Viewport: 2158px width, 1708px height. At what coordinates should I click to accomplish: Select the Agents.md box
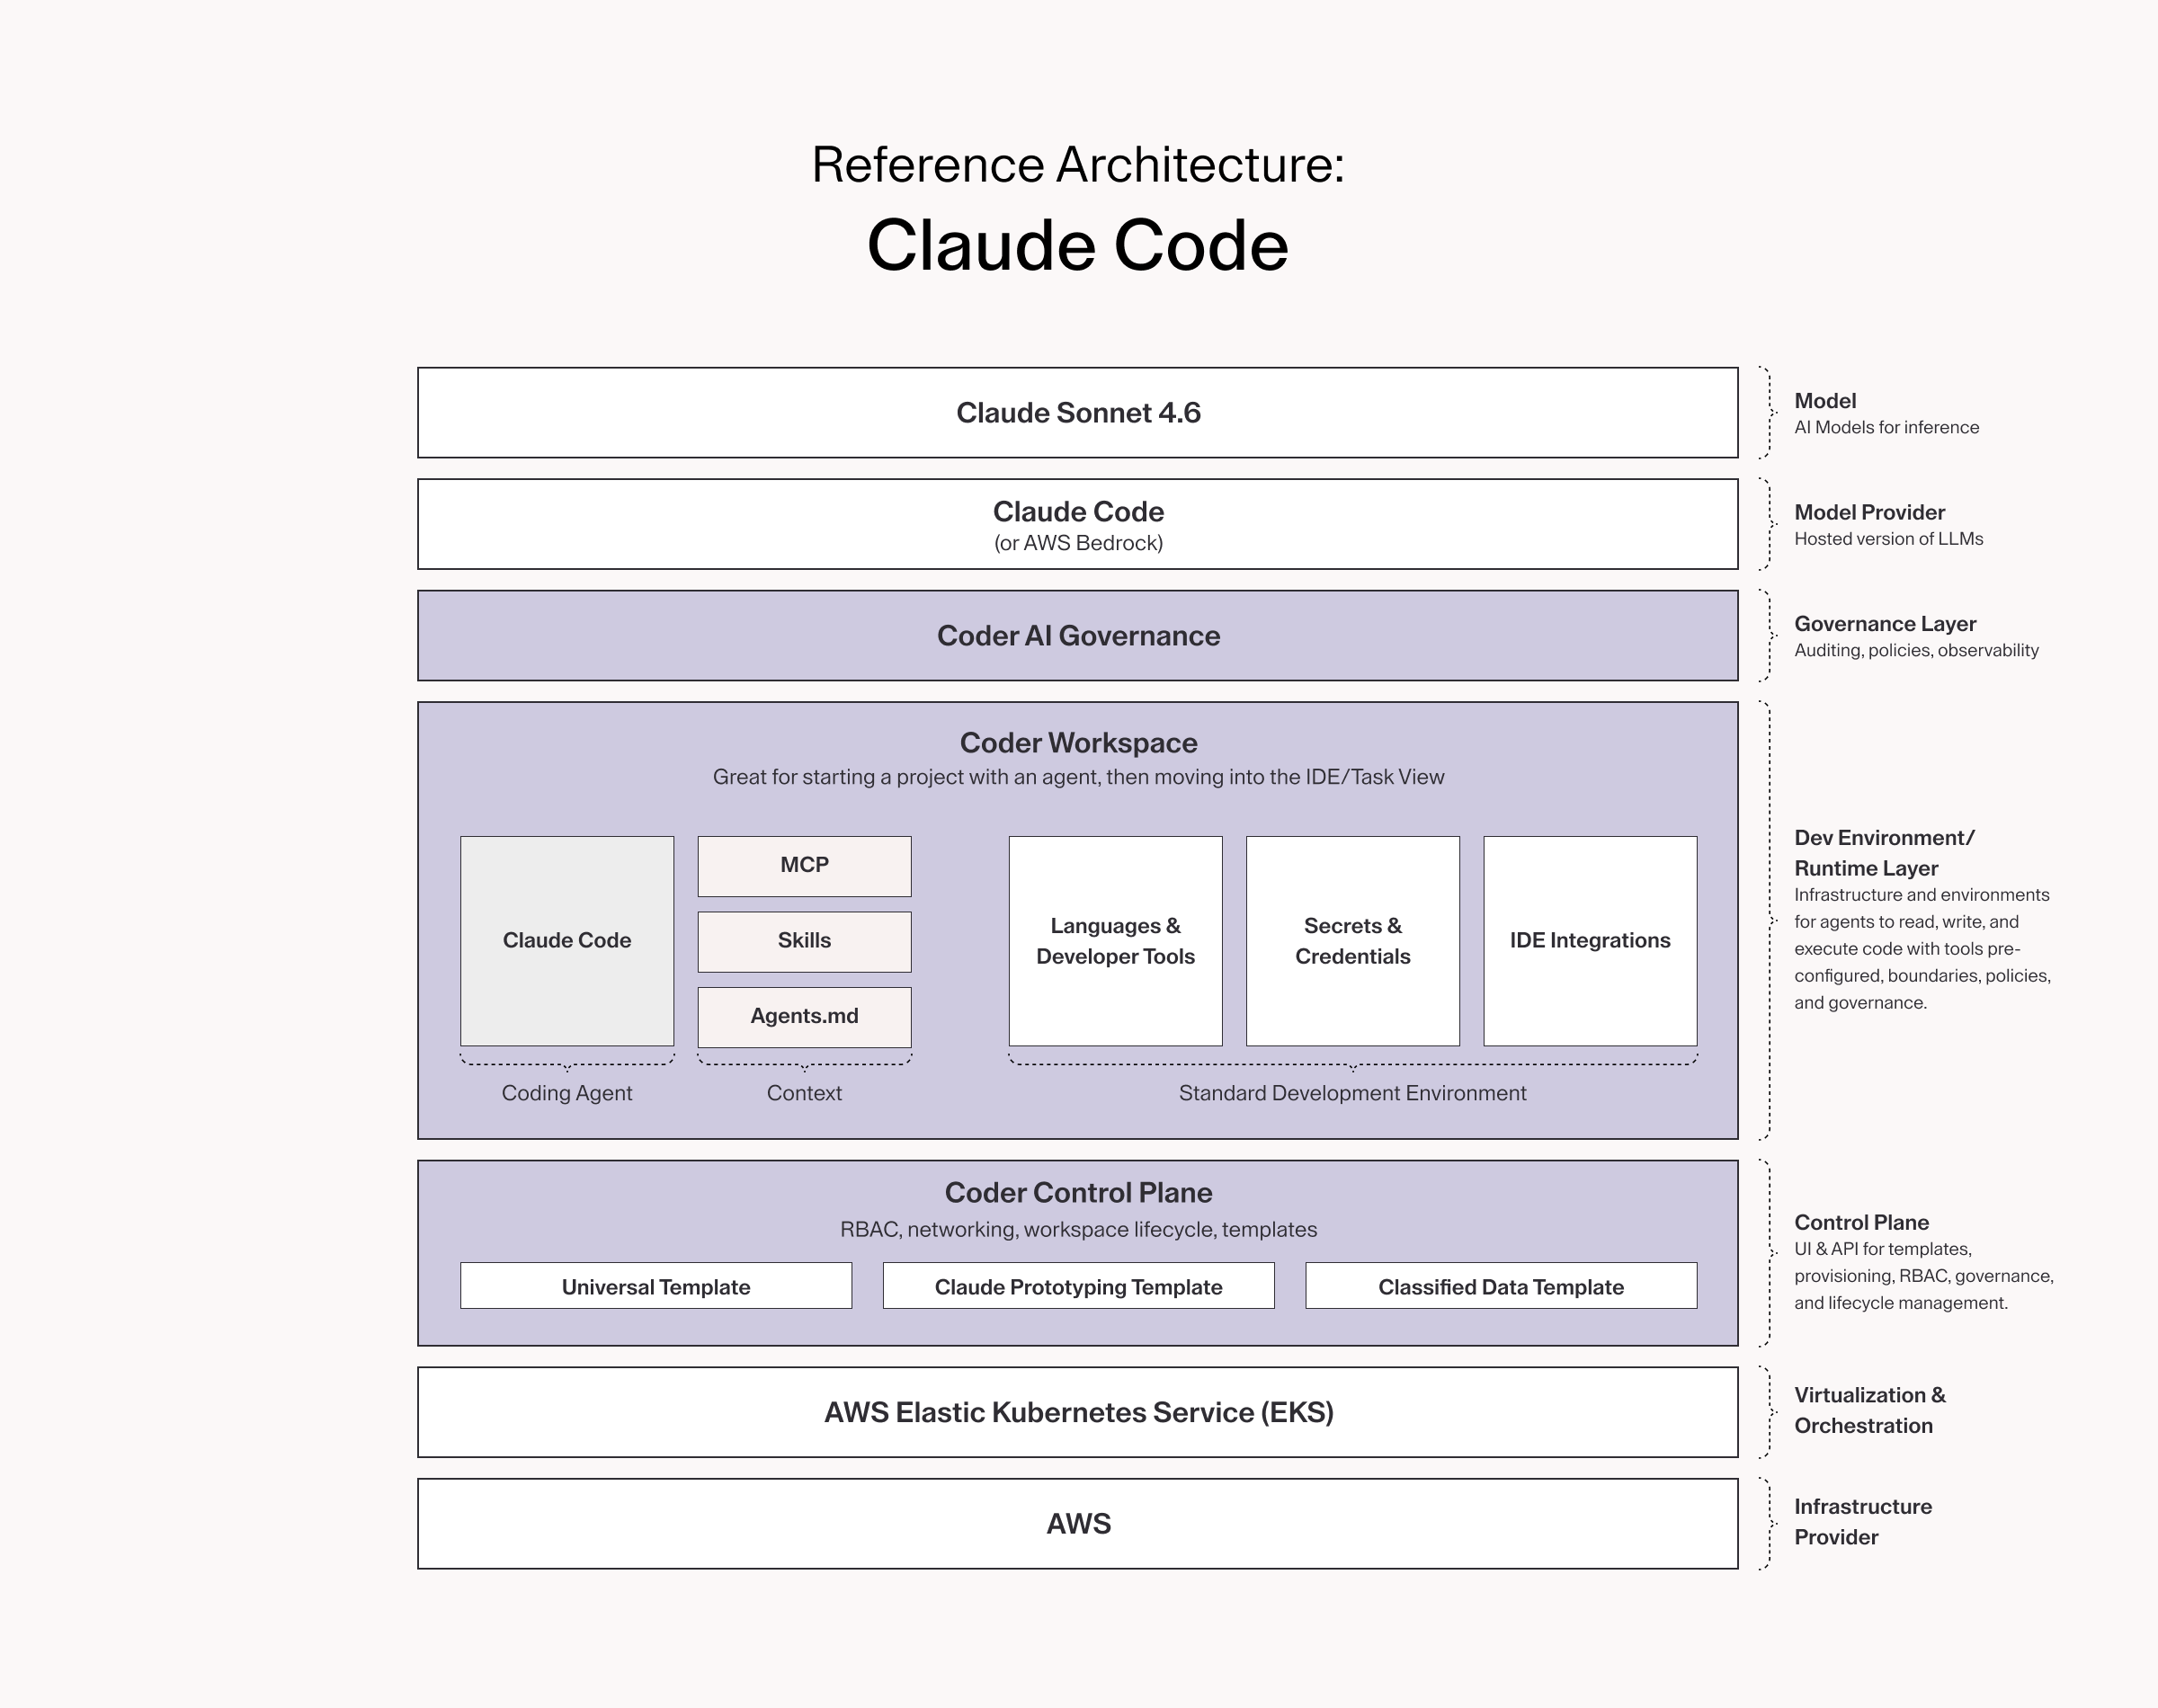[804, 1017]
